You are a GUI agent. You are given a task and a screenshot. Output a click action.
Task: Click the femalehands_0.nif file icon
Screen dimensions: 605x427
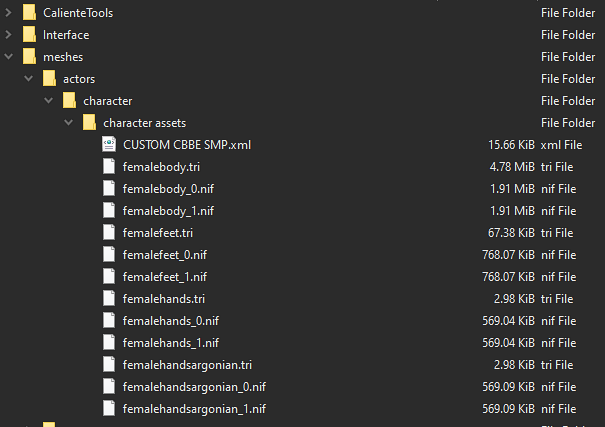(x=109, y=321)
